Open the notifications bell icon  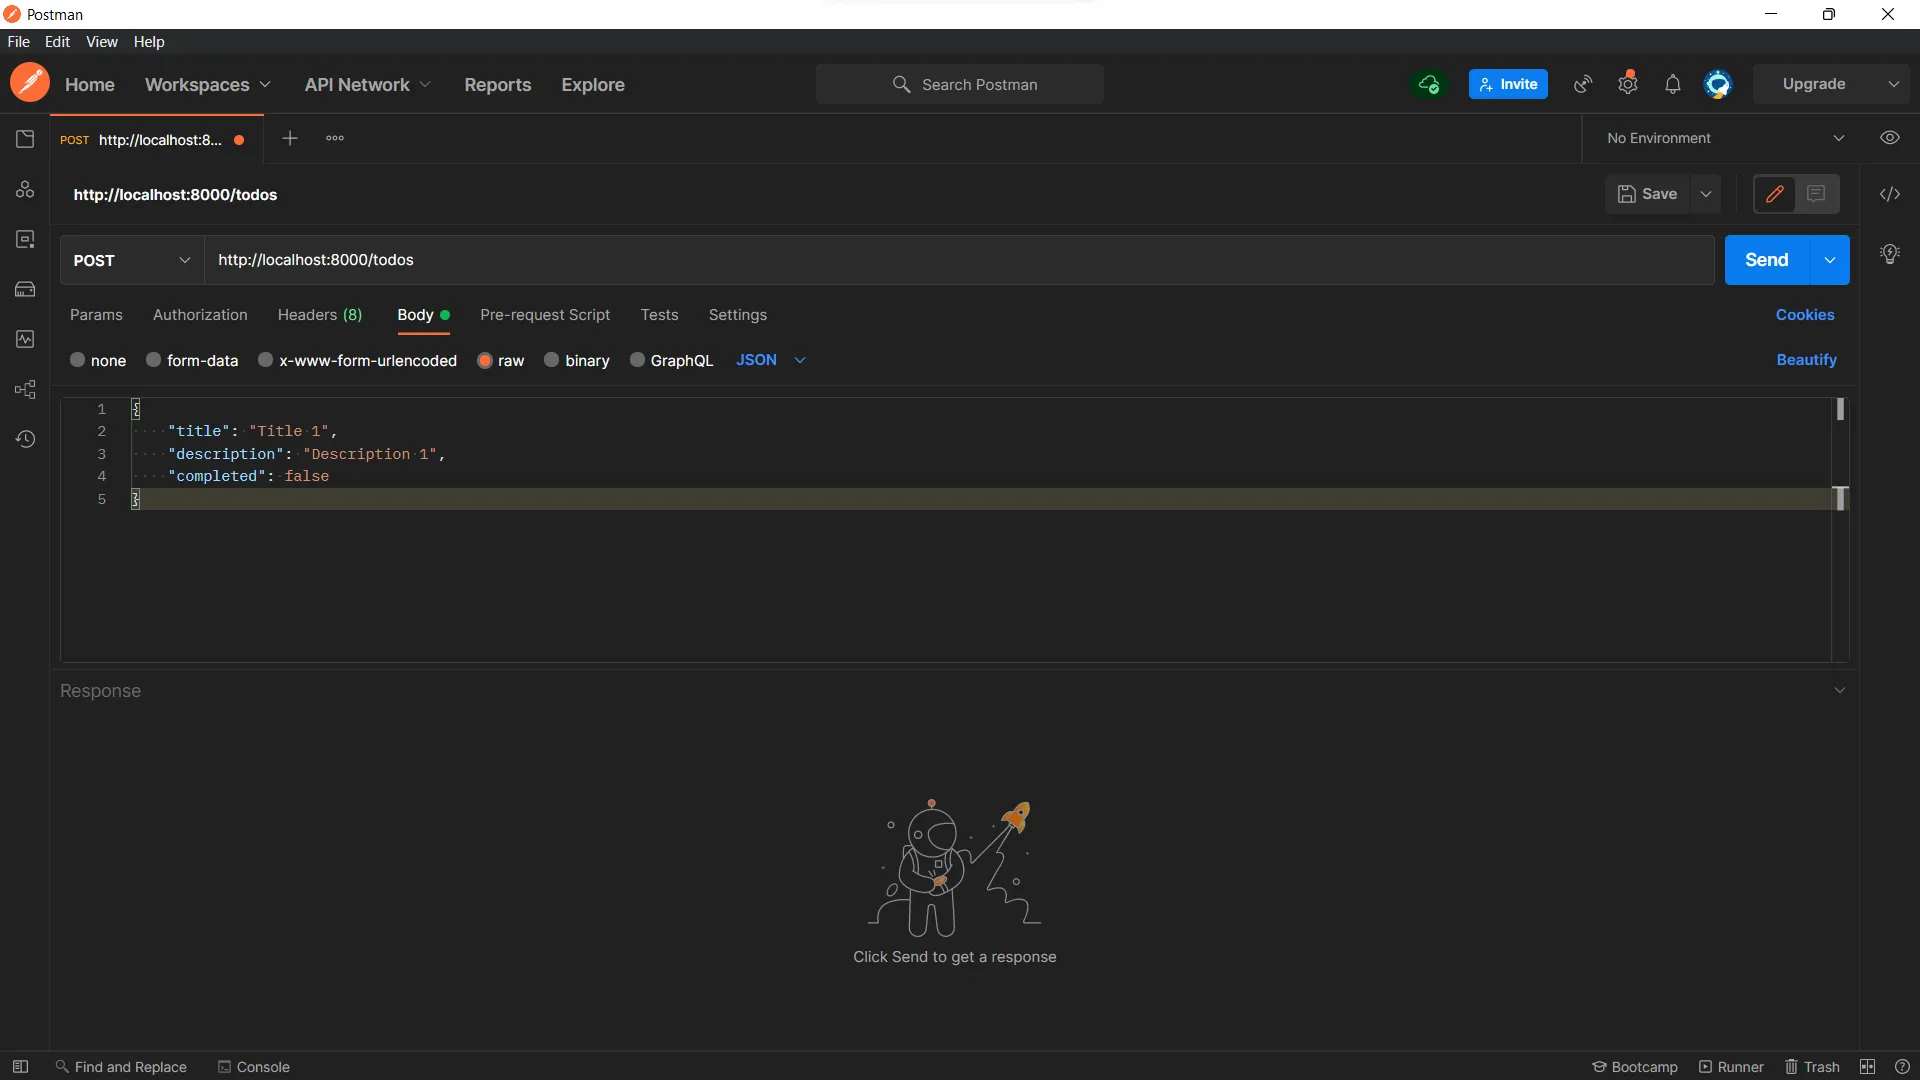(1673, 84)
